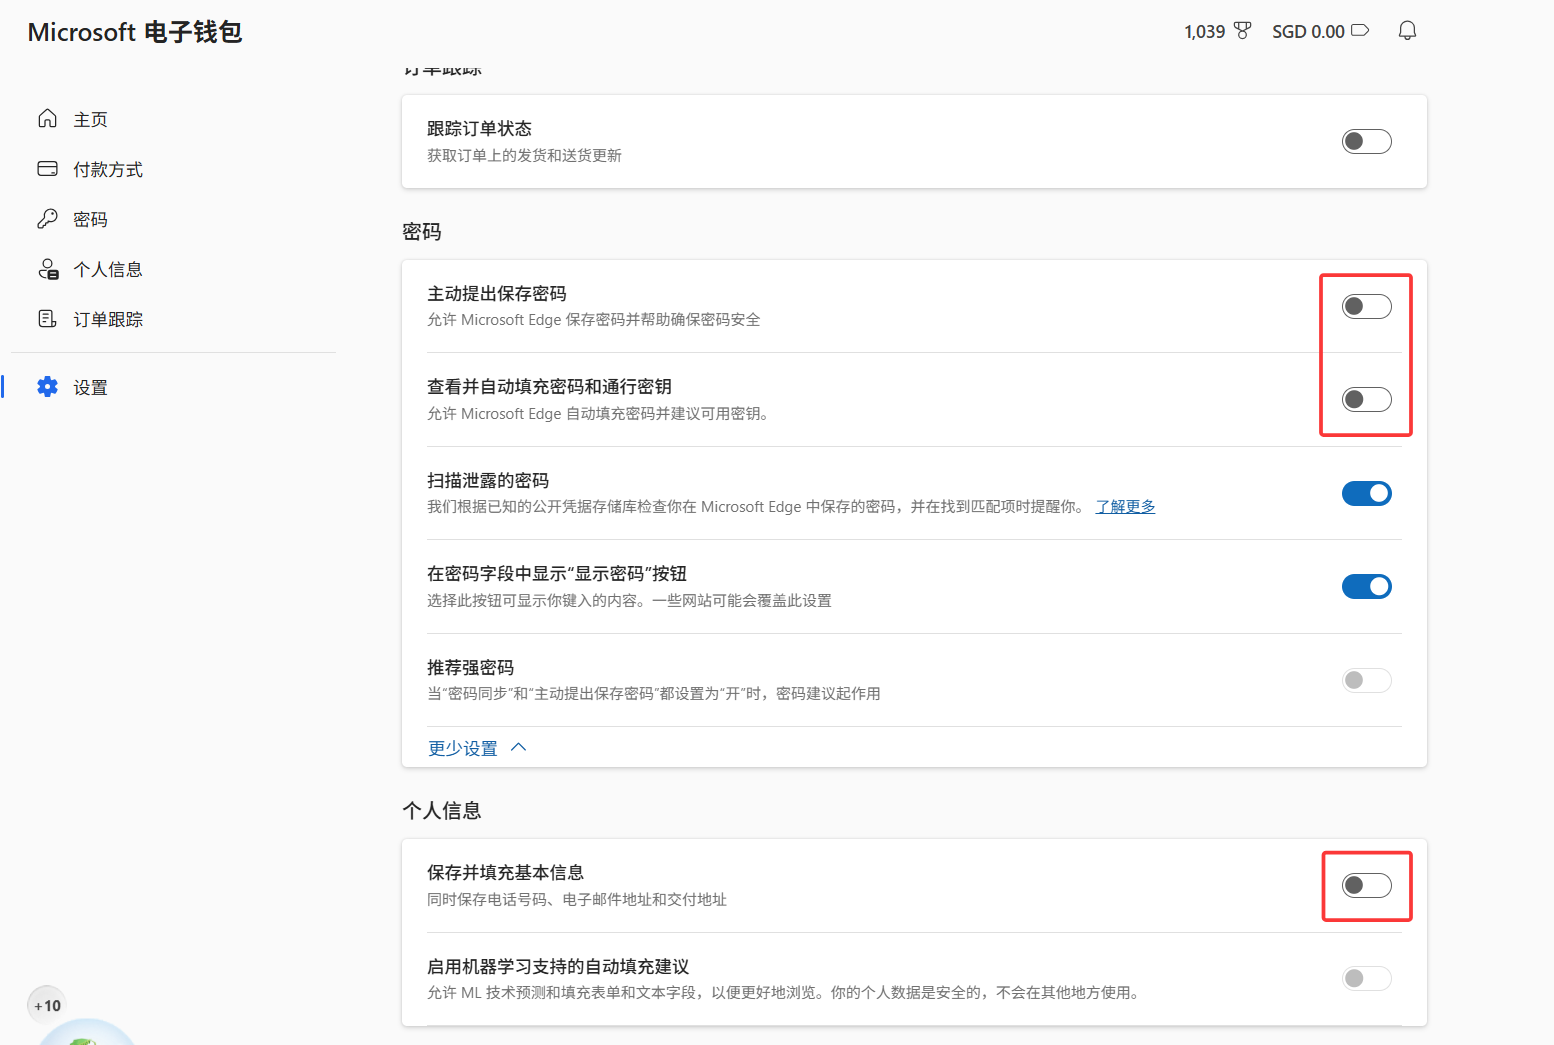Select 设置 in the sidebar
Viewport: 1554px width, 1045px height.
point(90,387)
